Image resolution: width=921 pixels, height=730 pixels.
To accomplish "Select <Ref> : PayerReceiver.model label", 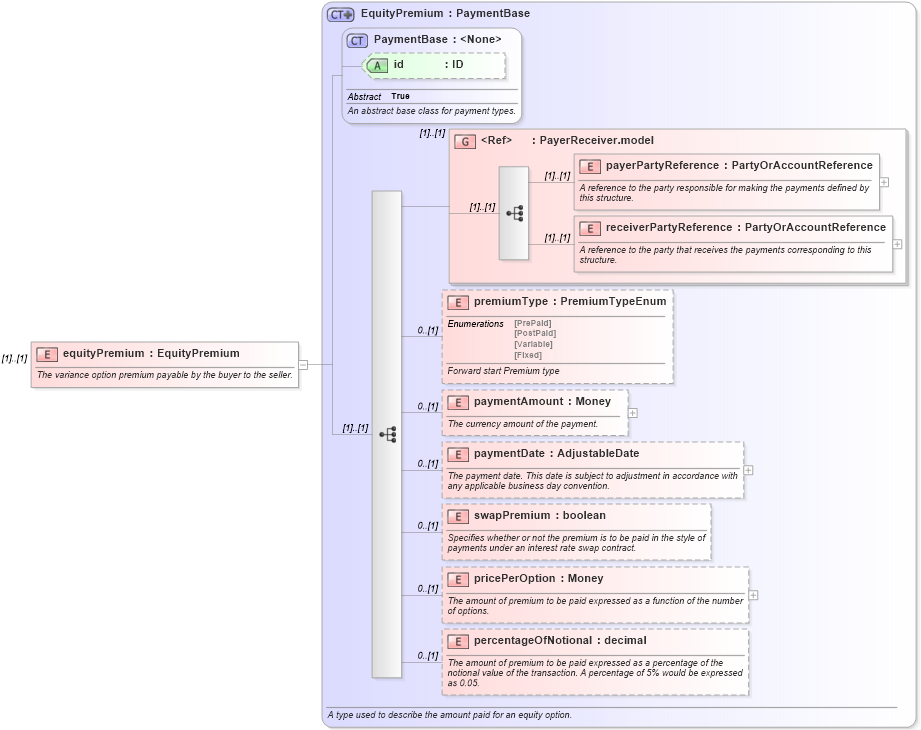I will (x=567, y=140).
